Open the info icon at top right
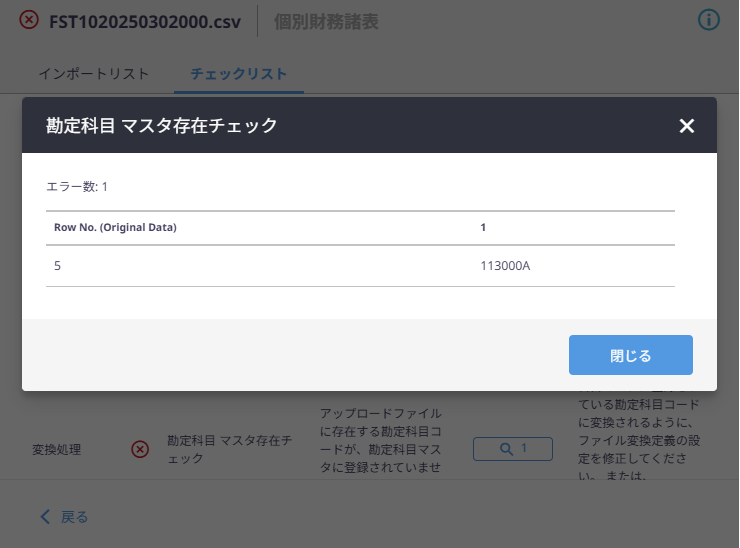Viewport: 740px width, 548px height. click(x=708, y=20)
